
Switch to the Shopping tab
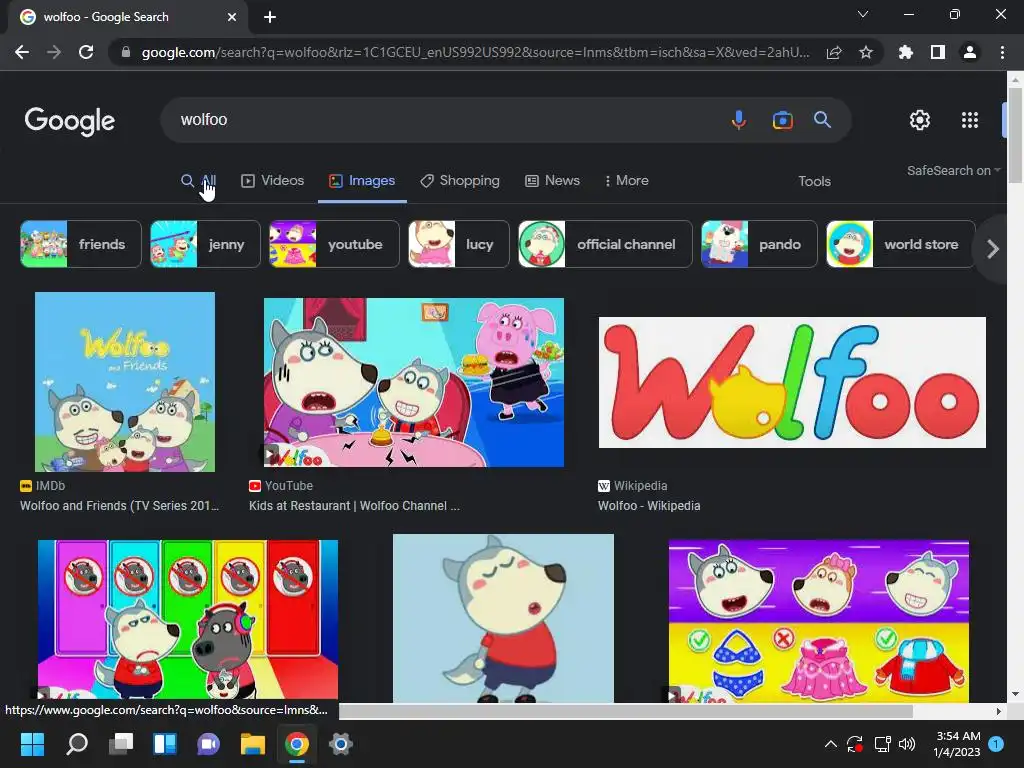[x=460, y=180]
